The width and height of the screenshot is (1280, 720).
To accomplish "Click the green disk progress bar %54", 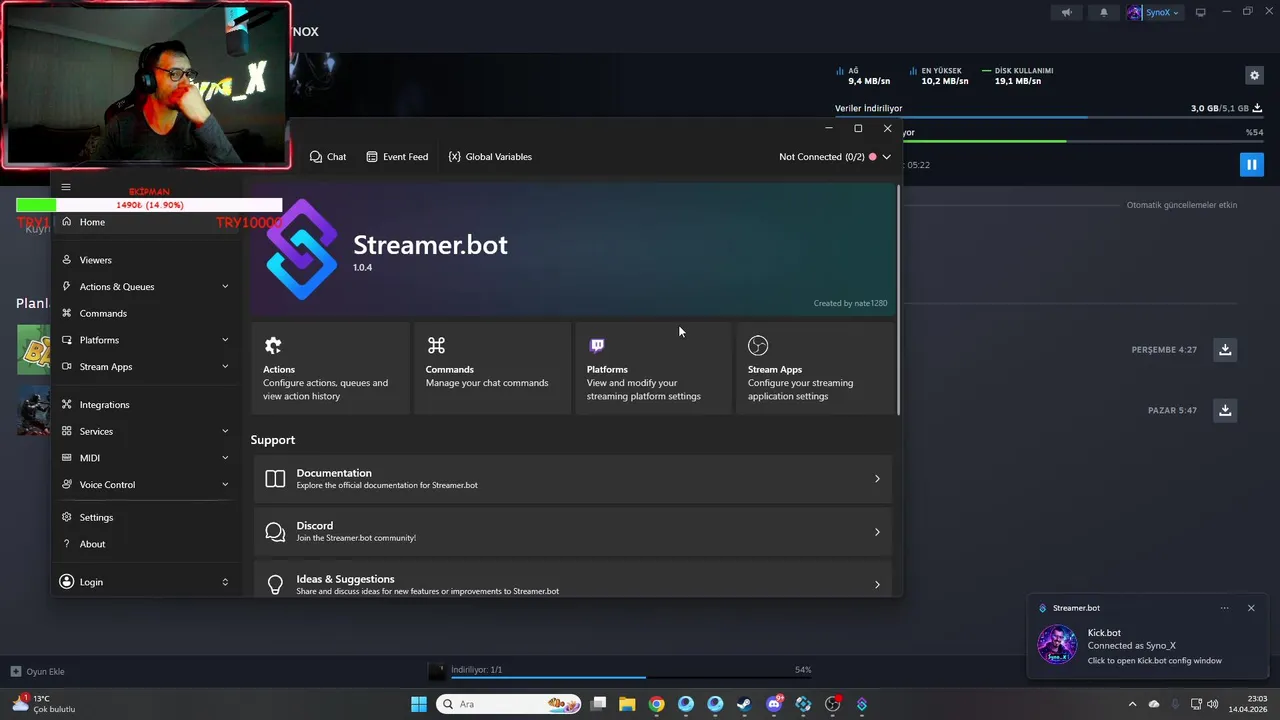I will point(1083,141).
